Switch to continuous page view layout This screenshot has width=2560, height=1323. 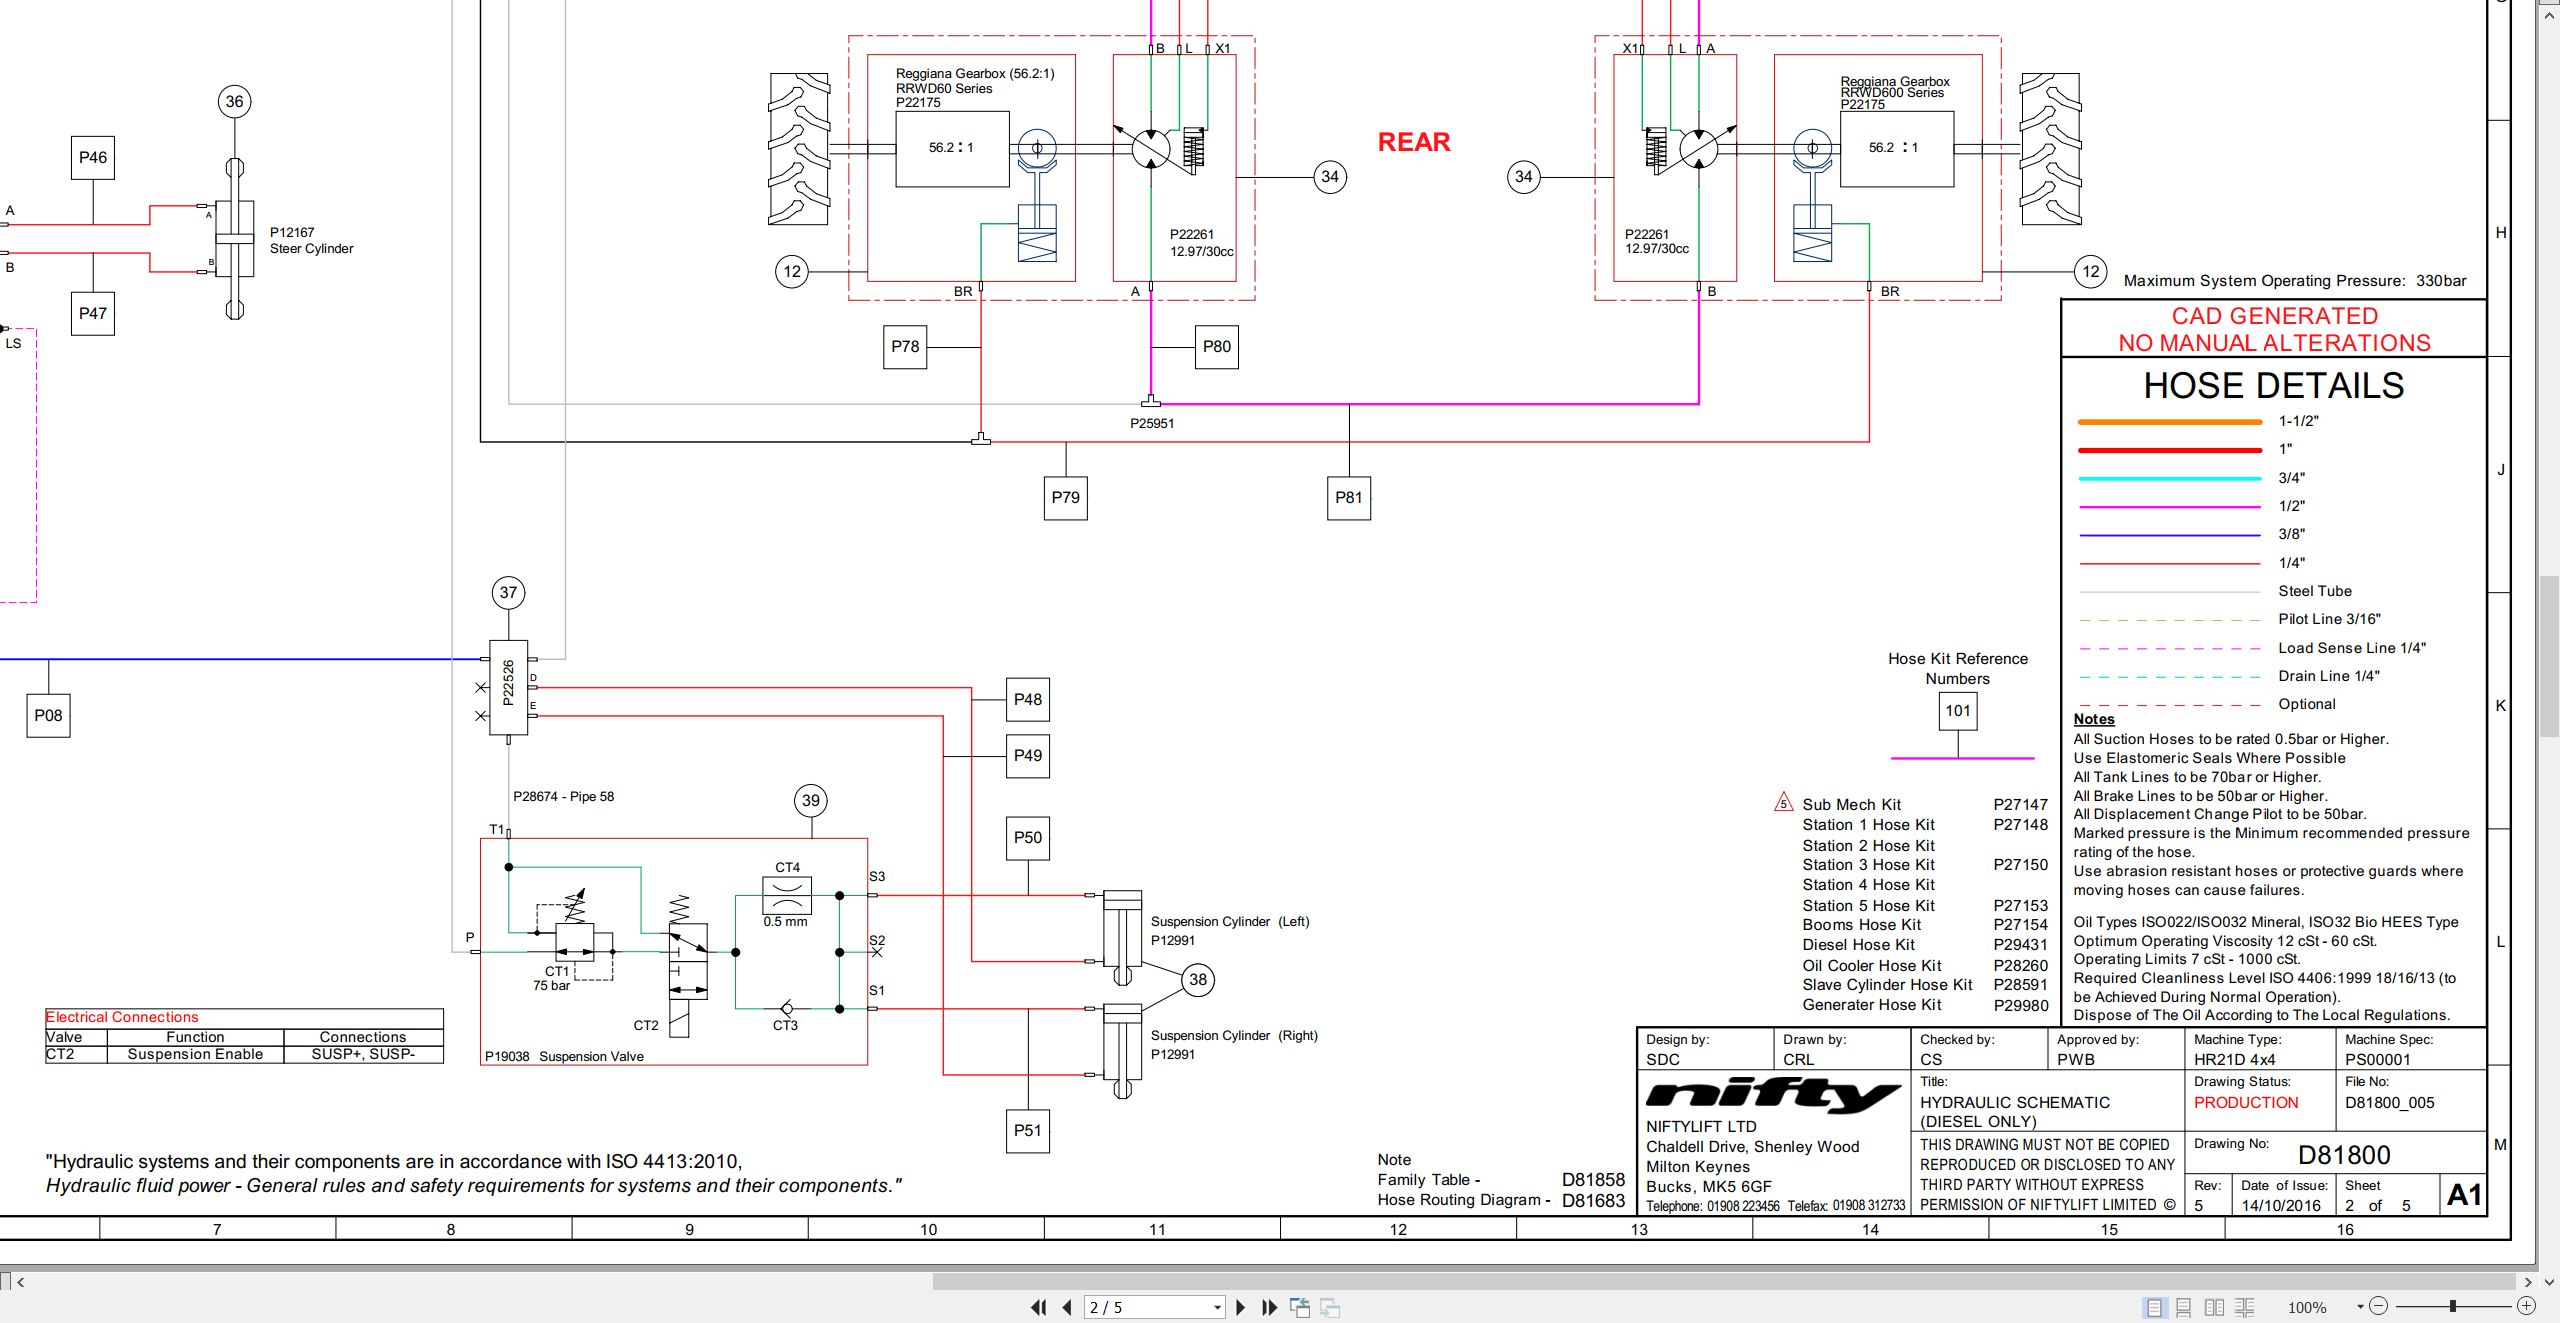(x=2184, y=1307)
